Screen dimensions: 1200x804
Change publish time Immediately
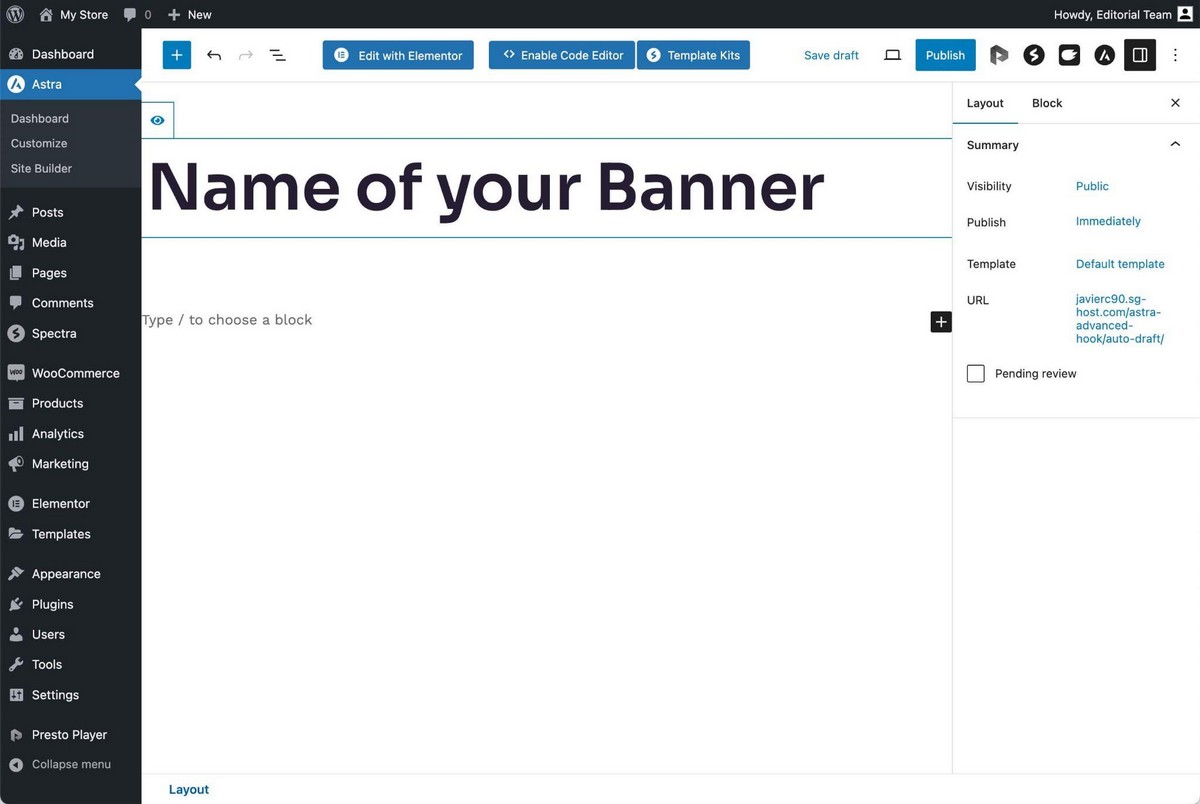pyautogui.click(x=1108, y=221)
